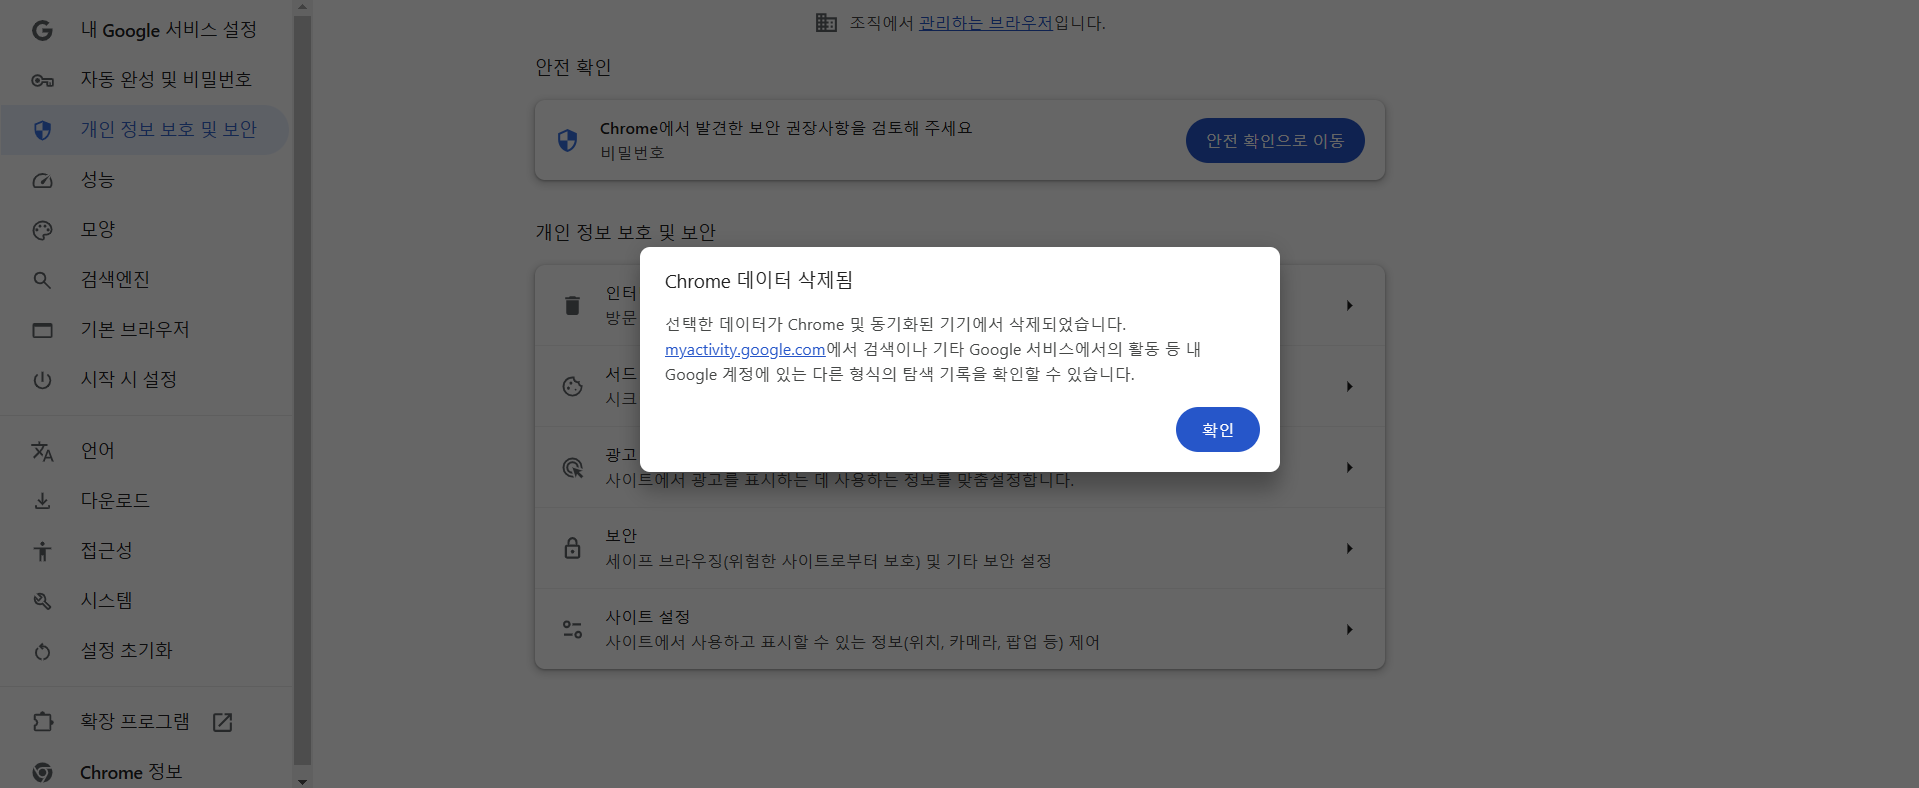
Task: Click the Chrome logo icon for Chrome 정보
Action: coord(42,772)
